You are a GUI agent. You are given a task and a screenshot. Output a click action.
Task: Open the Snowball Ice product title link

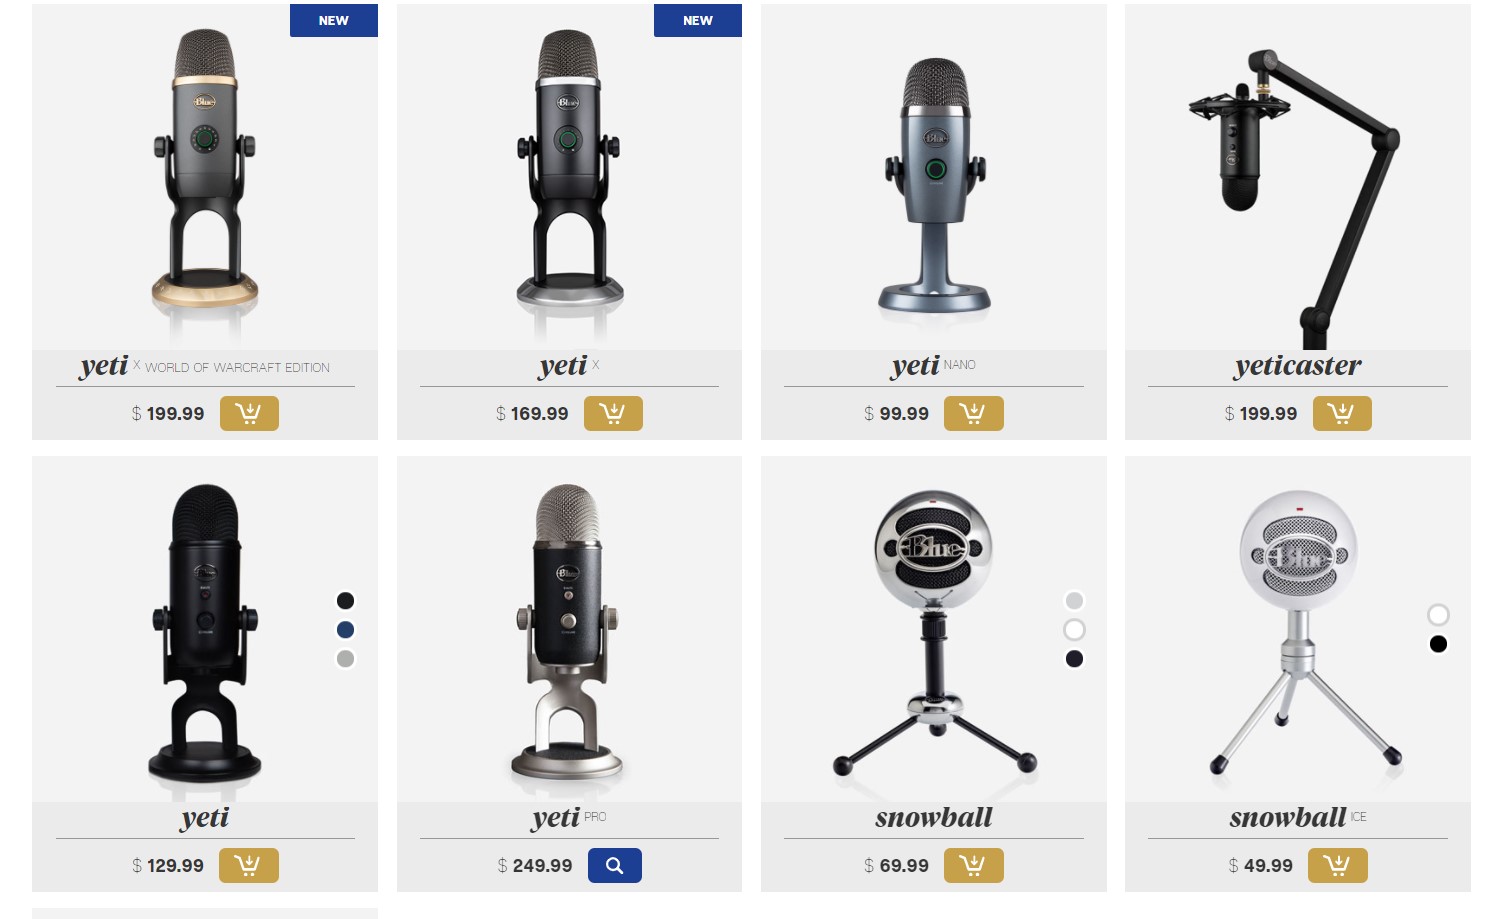point(1297,818)
